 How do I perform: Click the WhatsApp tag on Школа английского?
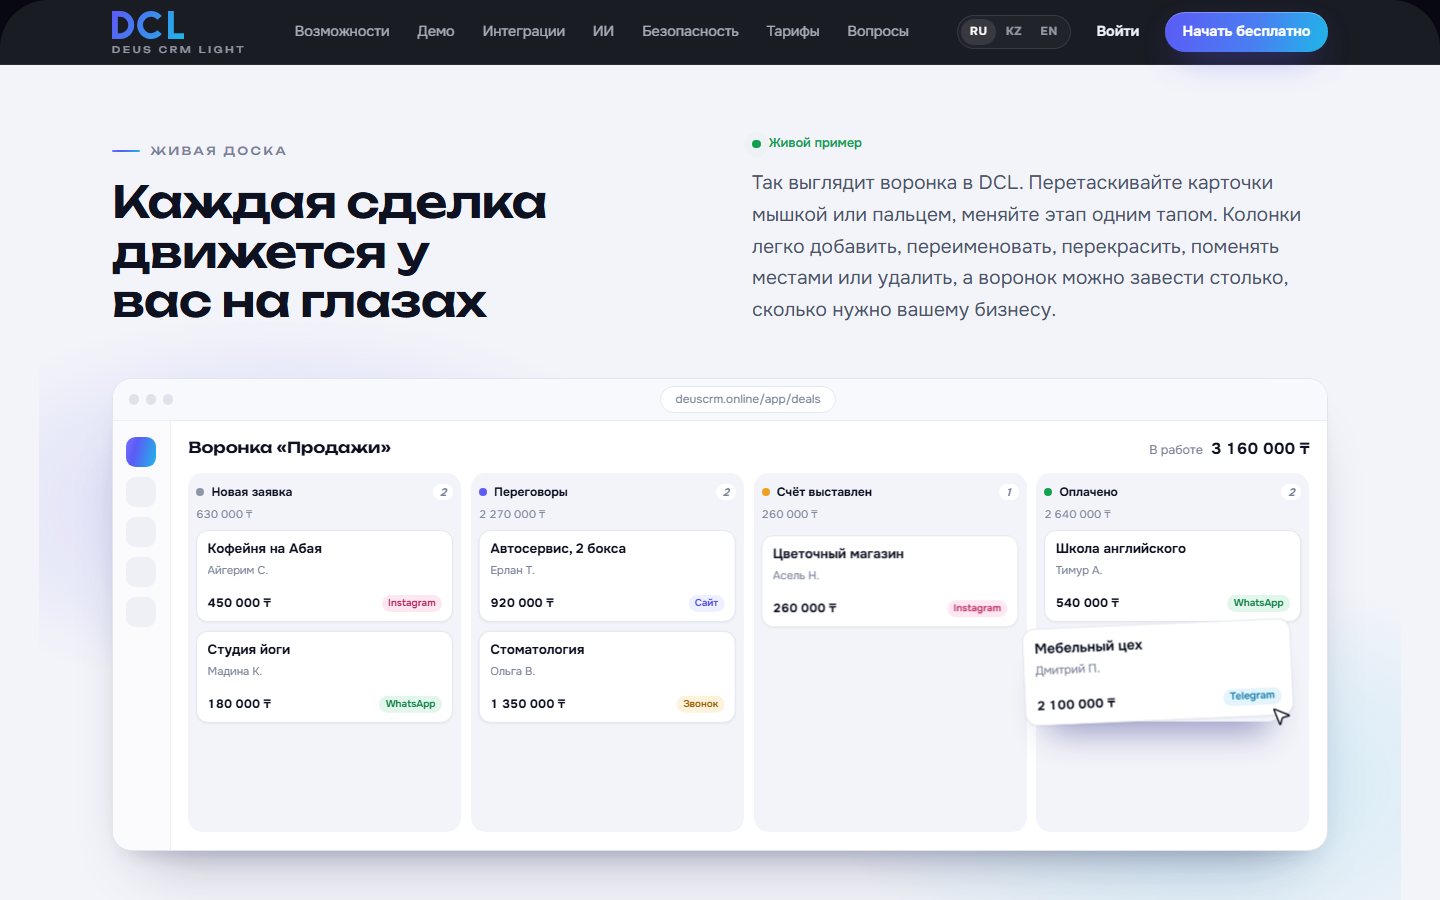[1258, 603]
